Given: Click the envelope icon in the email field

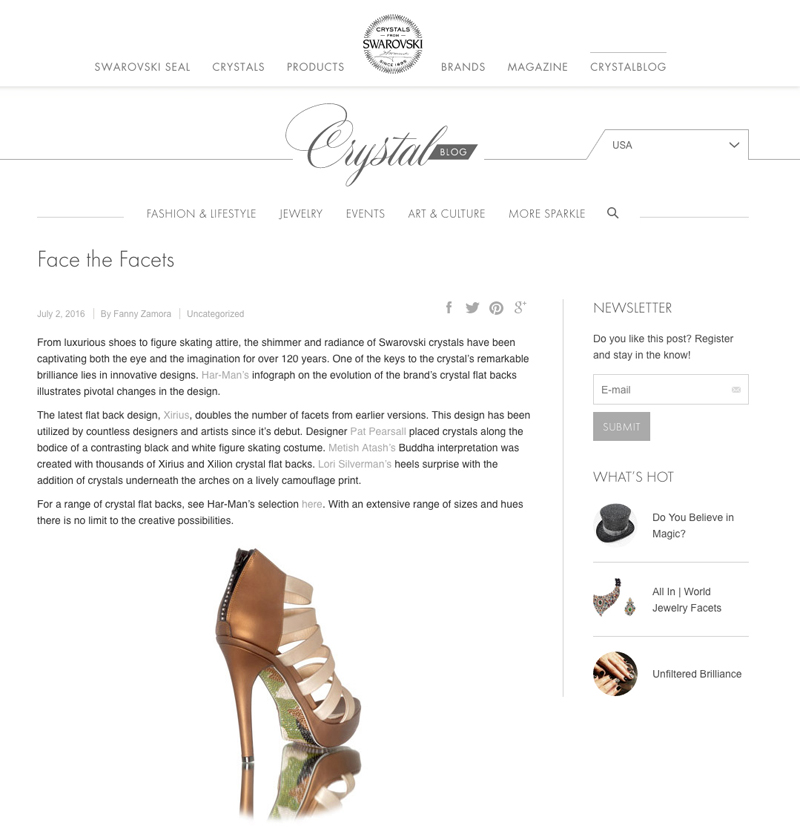Looking at the screenshot, I should point(736,390).
